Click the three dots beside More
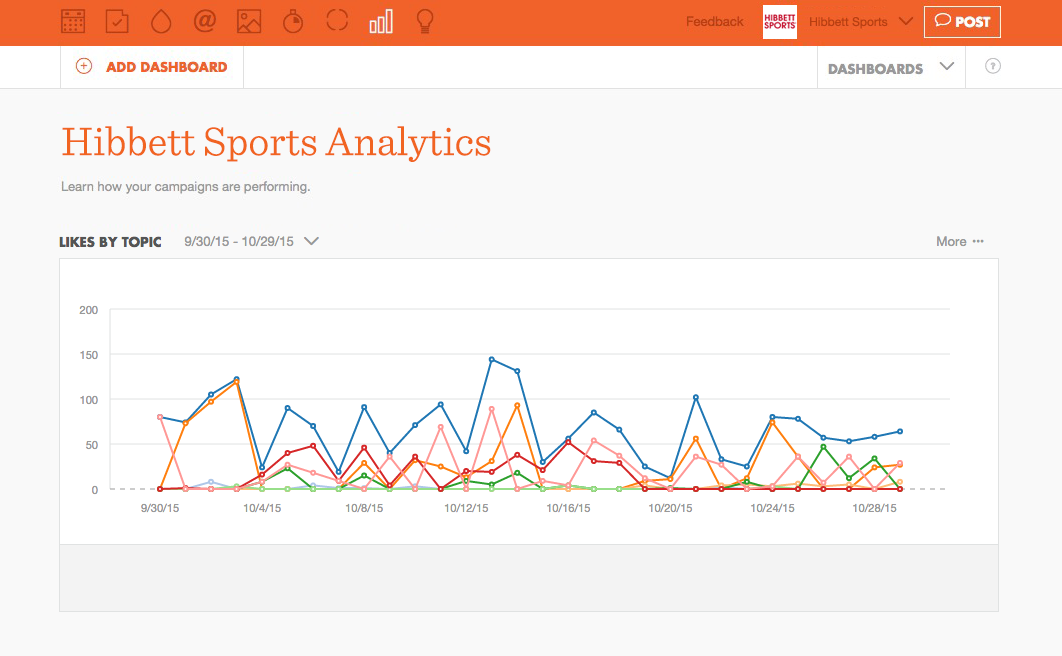This screenshot has height=656, width=1062. (978, 241)
